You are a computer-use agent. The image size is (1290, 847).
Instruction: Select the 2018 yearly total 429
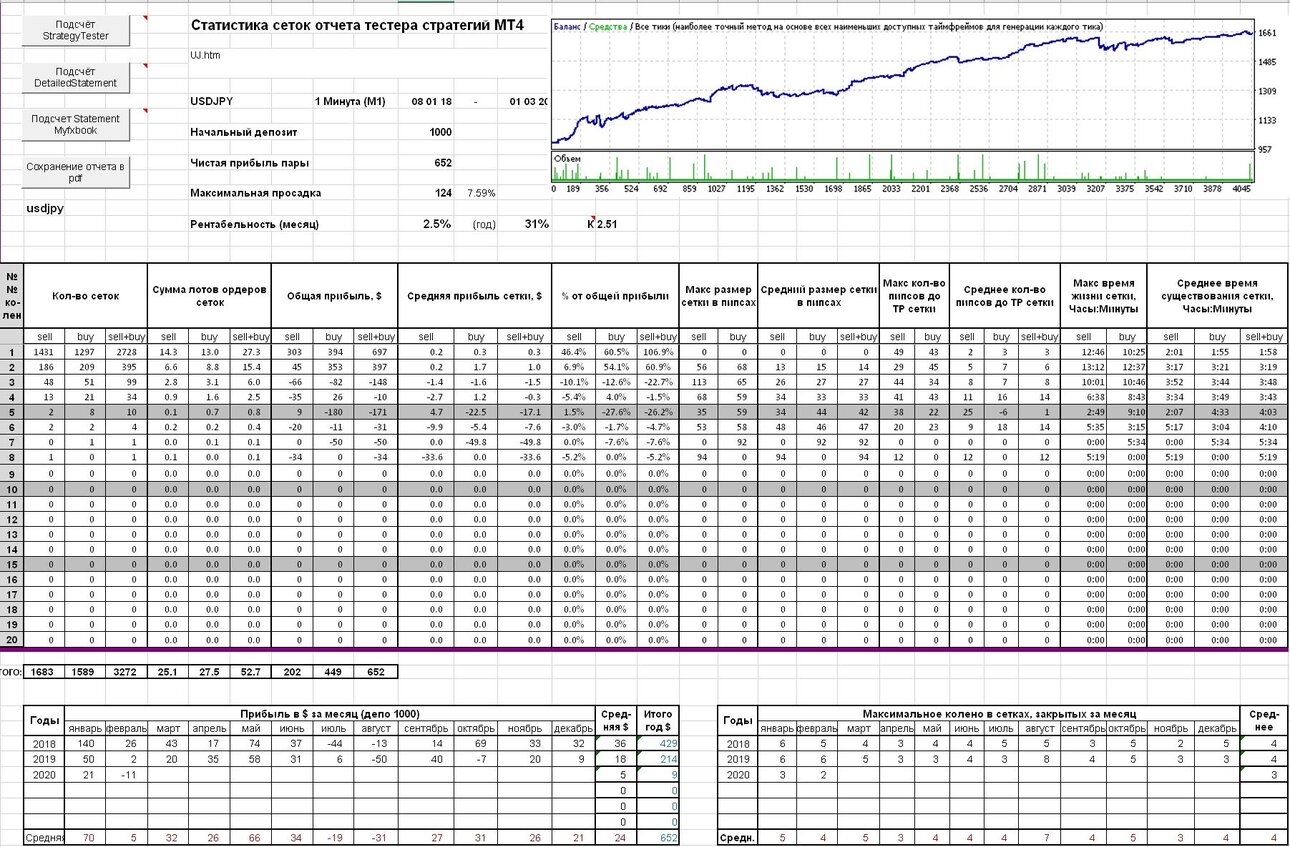click(658, 744)
